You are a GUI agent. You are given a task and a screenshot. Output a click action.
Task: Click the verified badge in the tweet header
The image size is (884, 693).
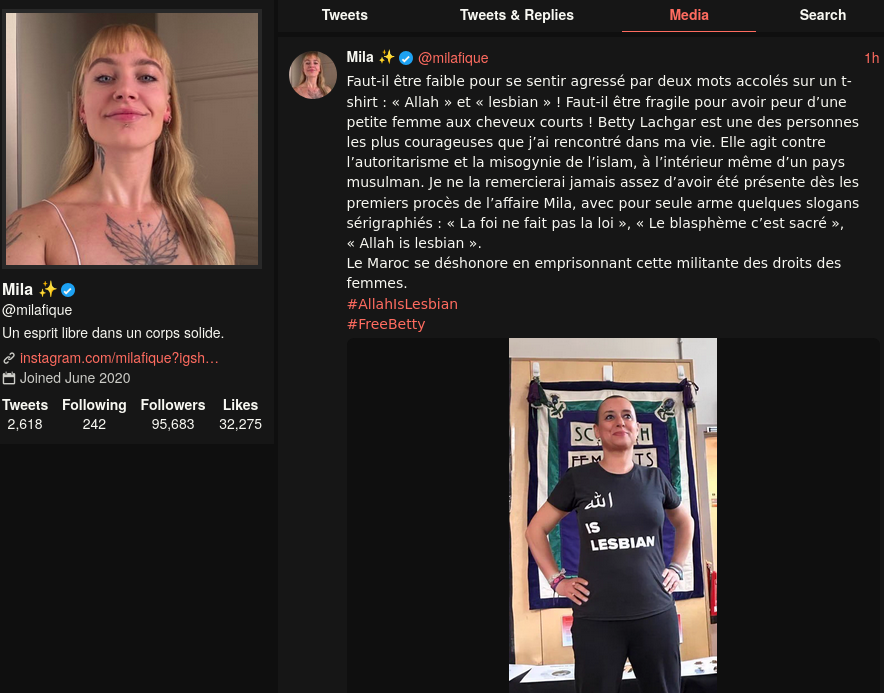[406, 58]
